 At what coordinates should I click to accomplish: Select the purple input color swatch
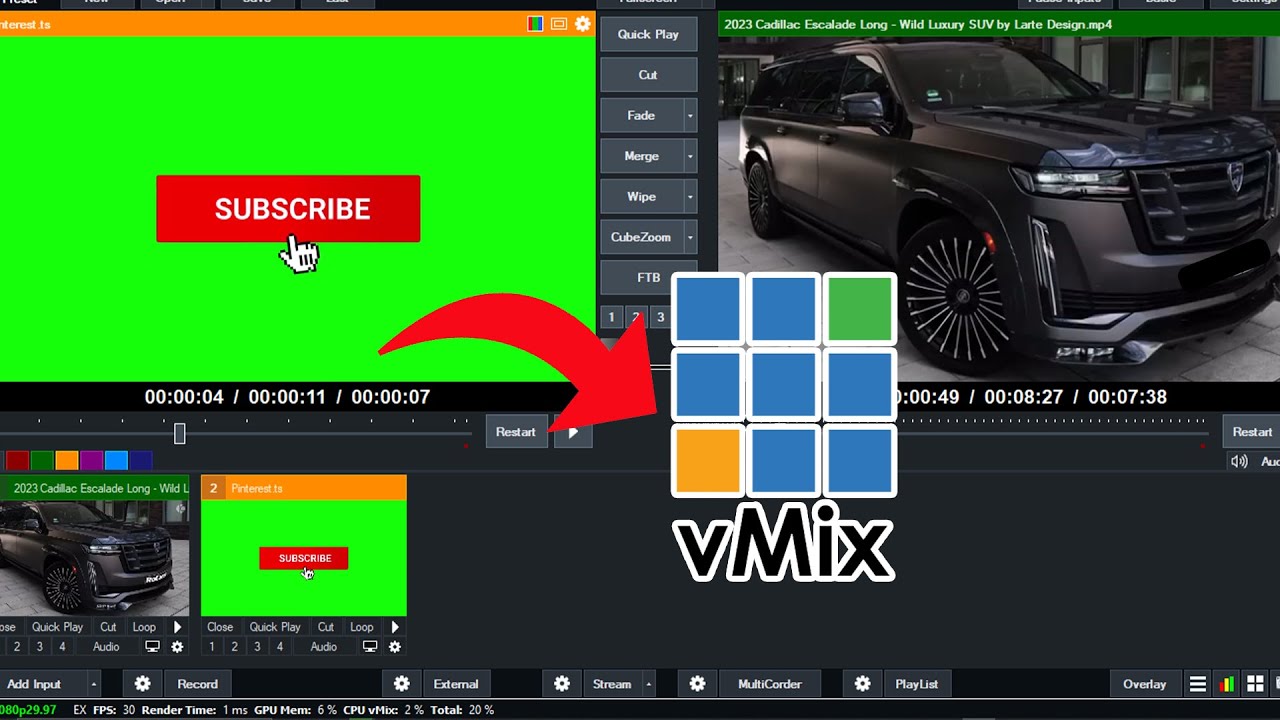coord(92,461)
